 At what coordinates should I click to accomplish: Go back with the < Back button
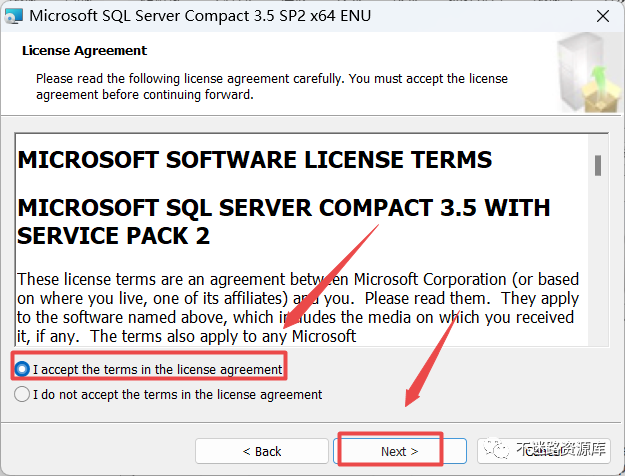[x=262, y=451]
